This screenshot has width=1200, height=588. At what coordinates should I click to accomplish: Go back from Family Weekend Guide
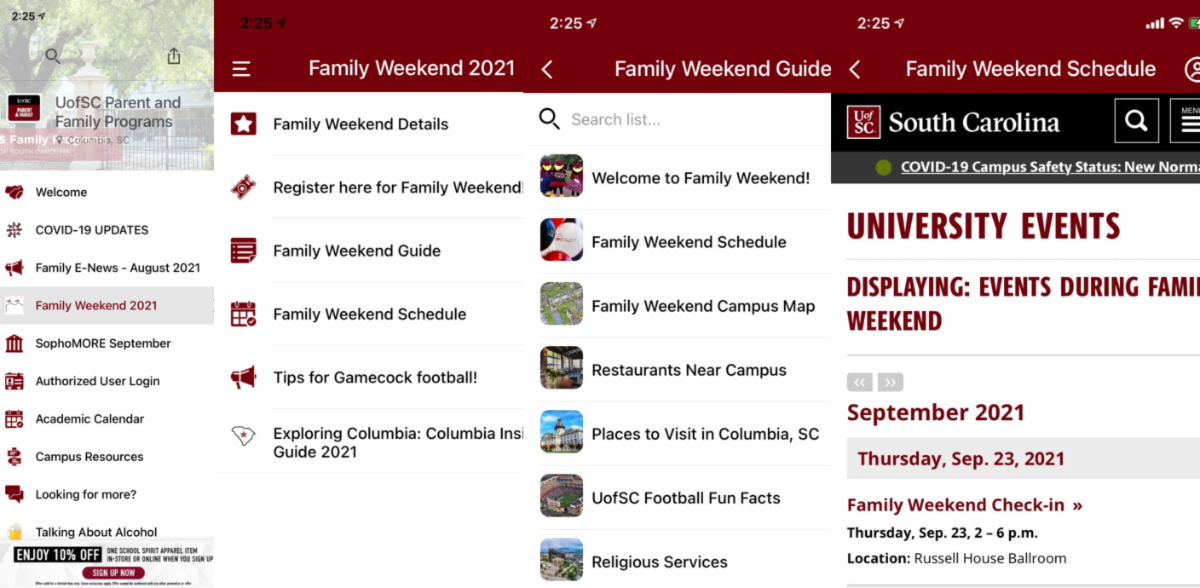click(547, 69)
